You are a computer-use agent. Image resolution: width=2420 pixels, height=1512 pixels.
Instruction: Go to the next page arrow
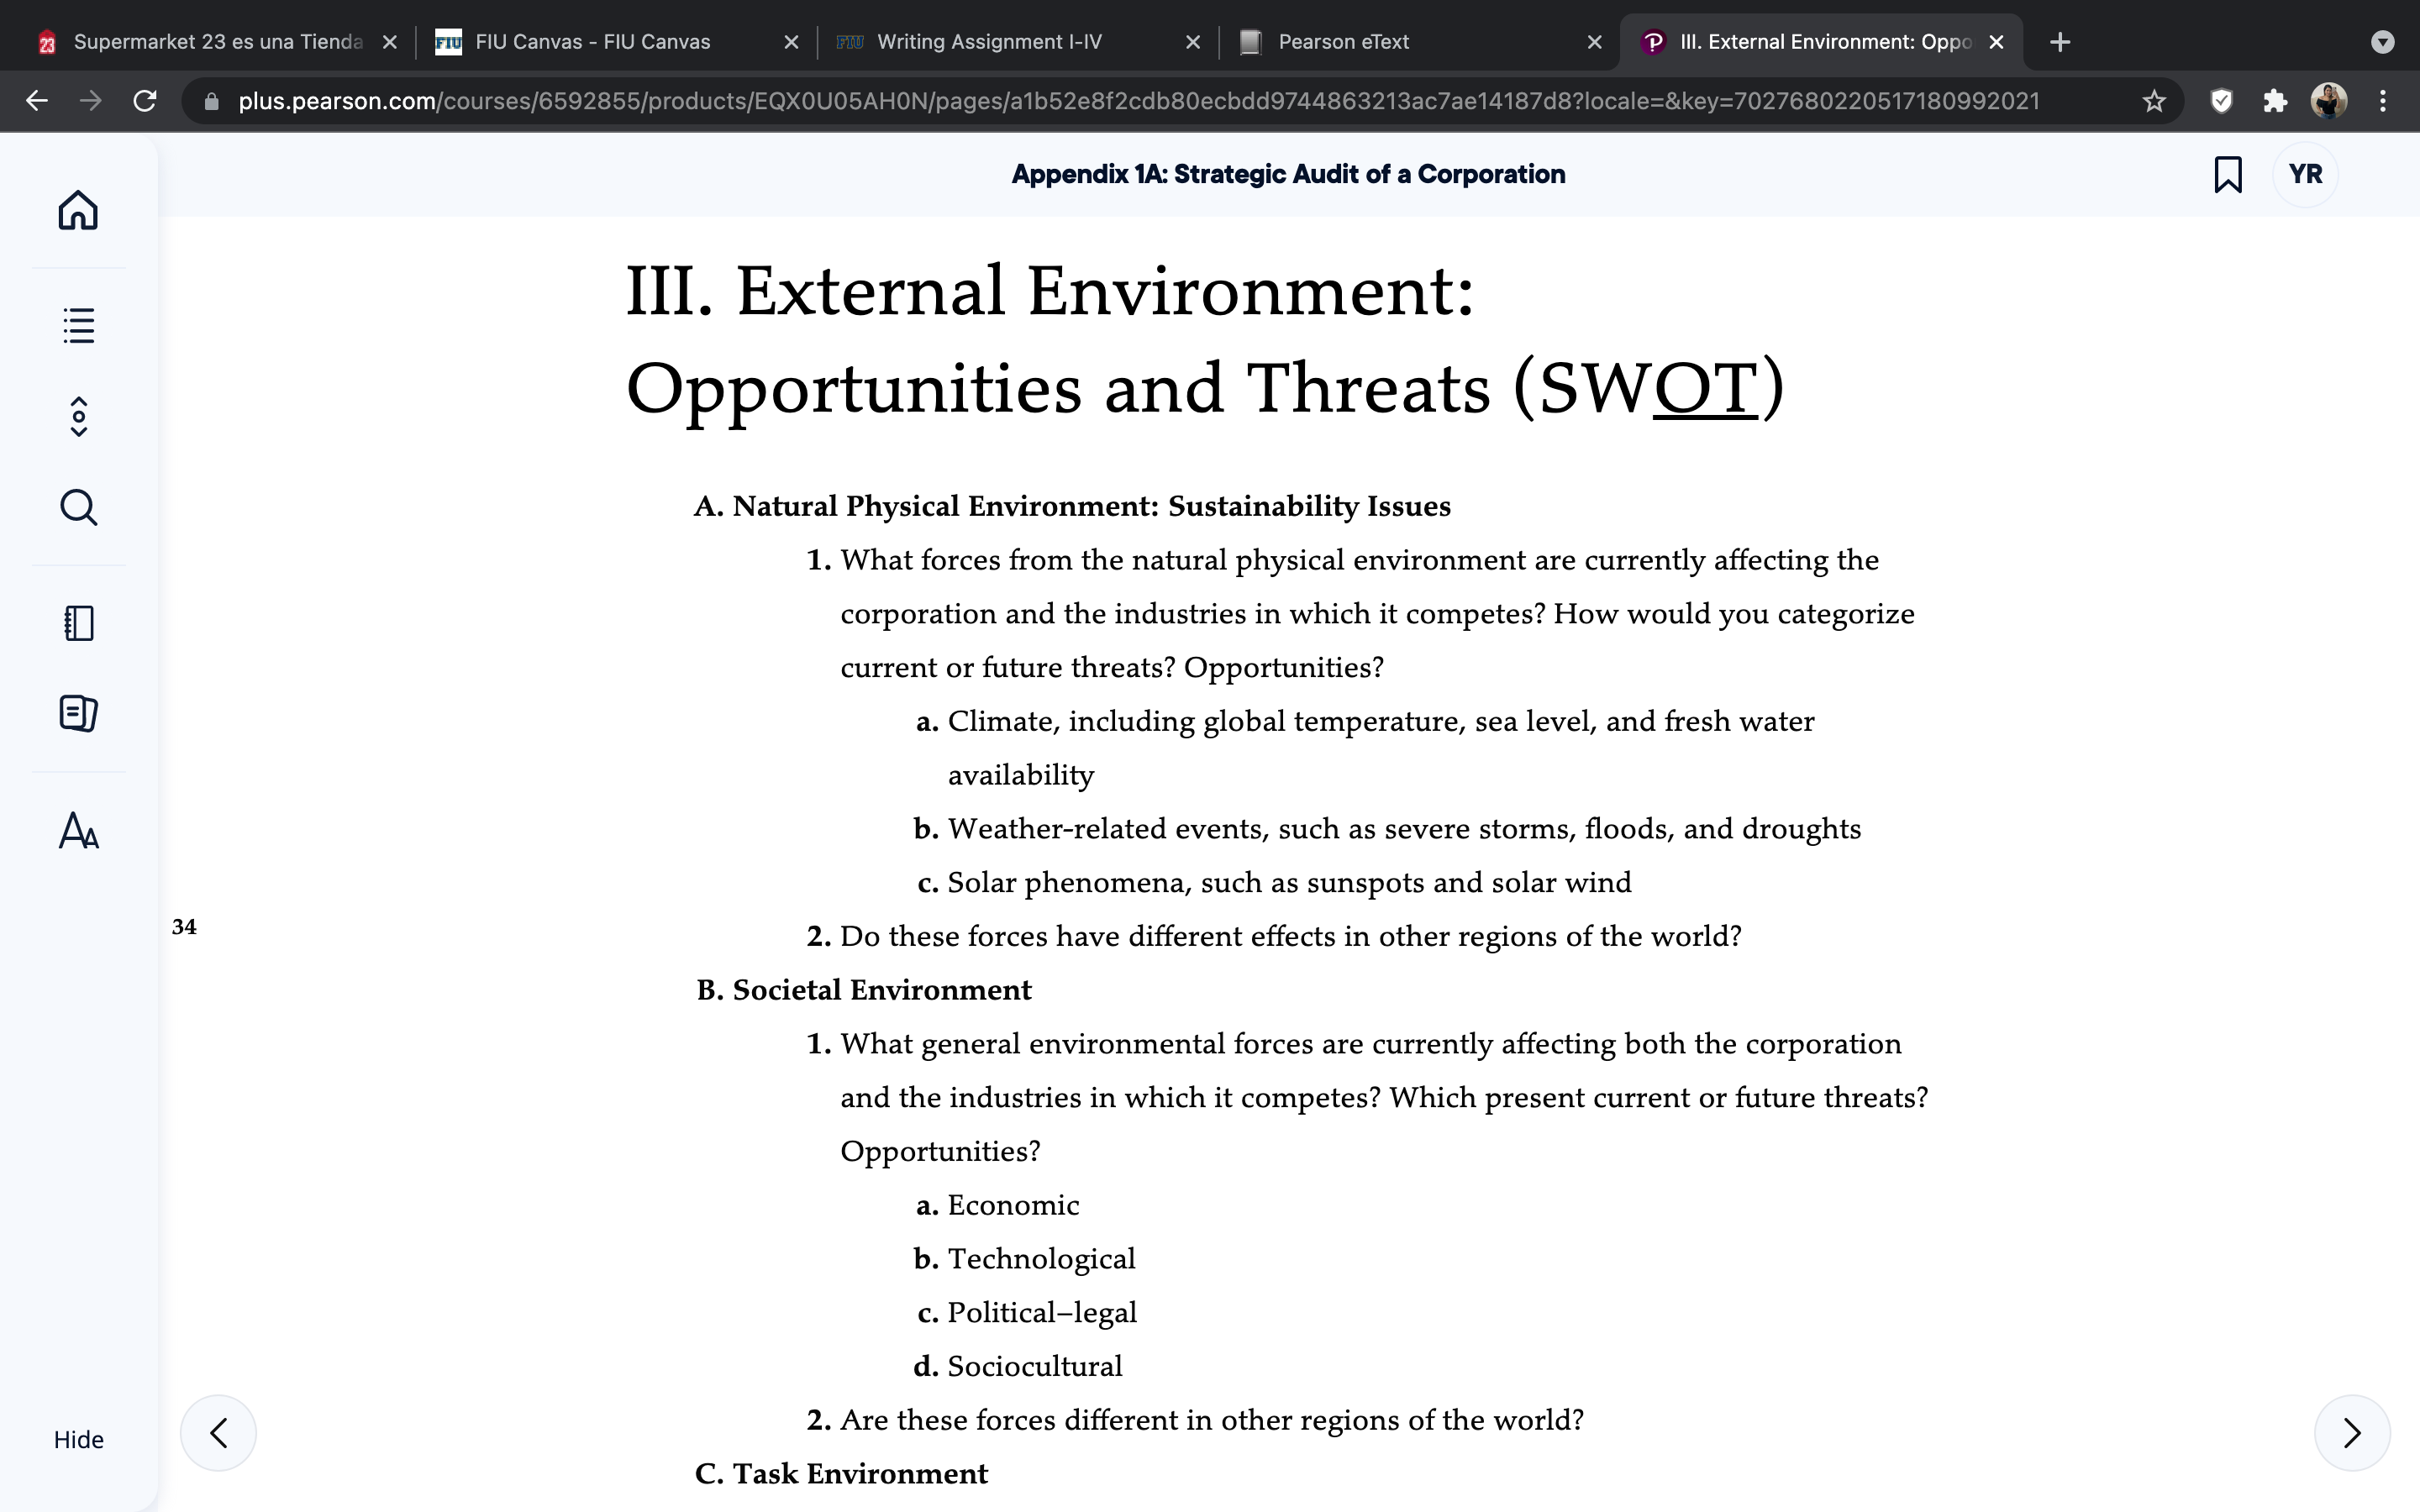[x=2352, y=1432]
